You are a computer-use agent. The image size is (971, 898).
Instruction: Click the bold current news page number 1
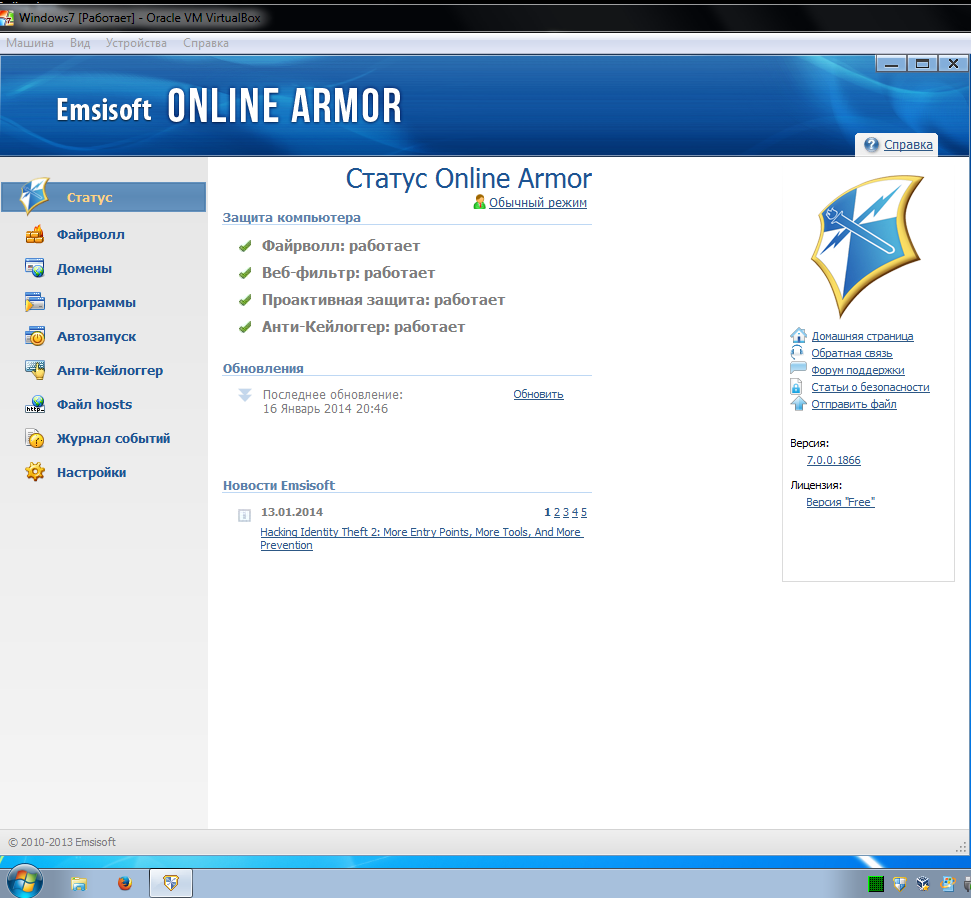[547, 513]
